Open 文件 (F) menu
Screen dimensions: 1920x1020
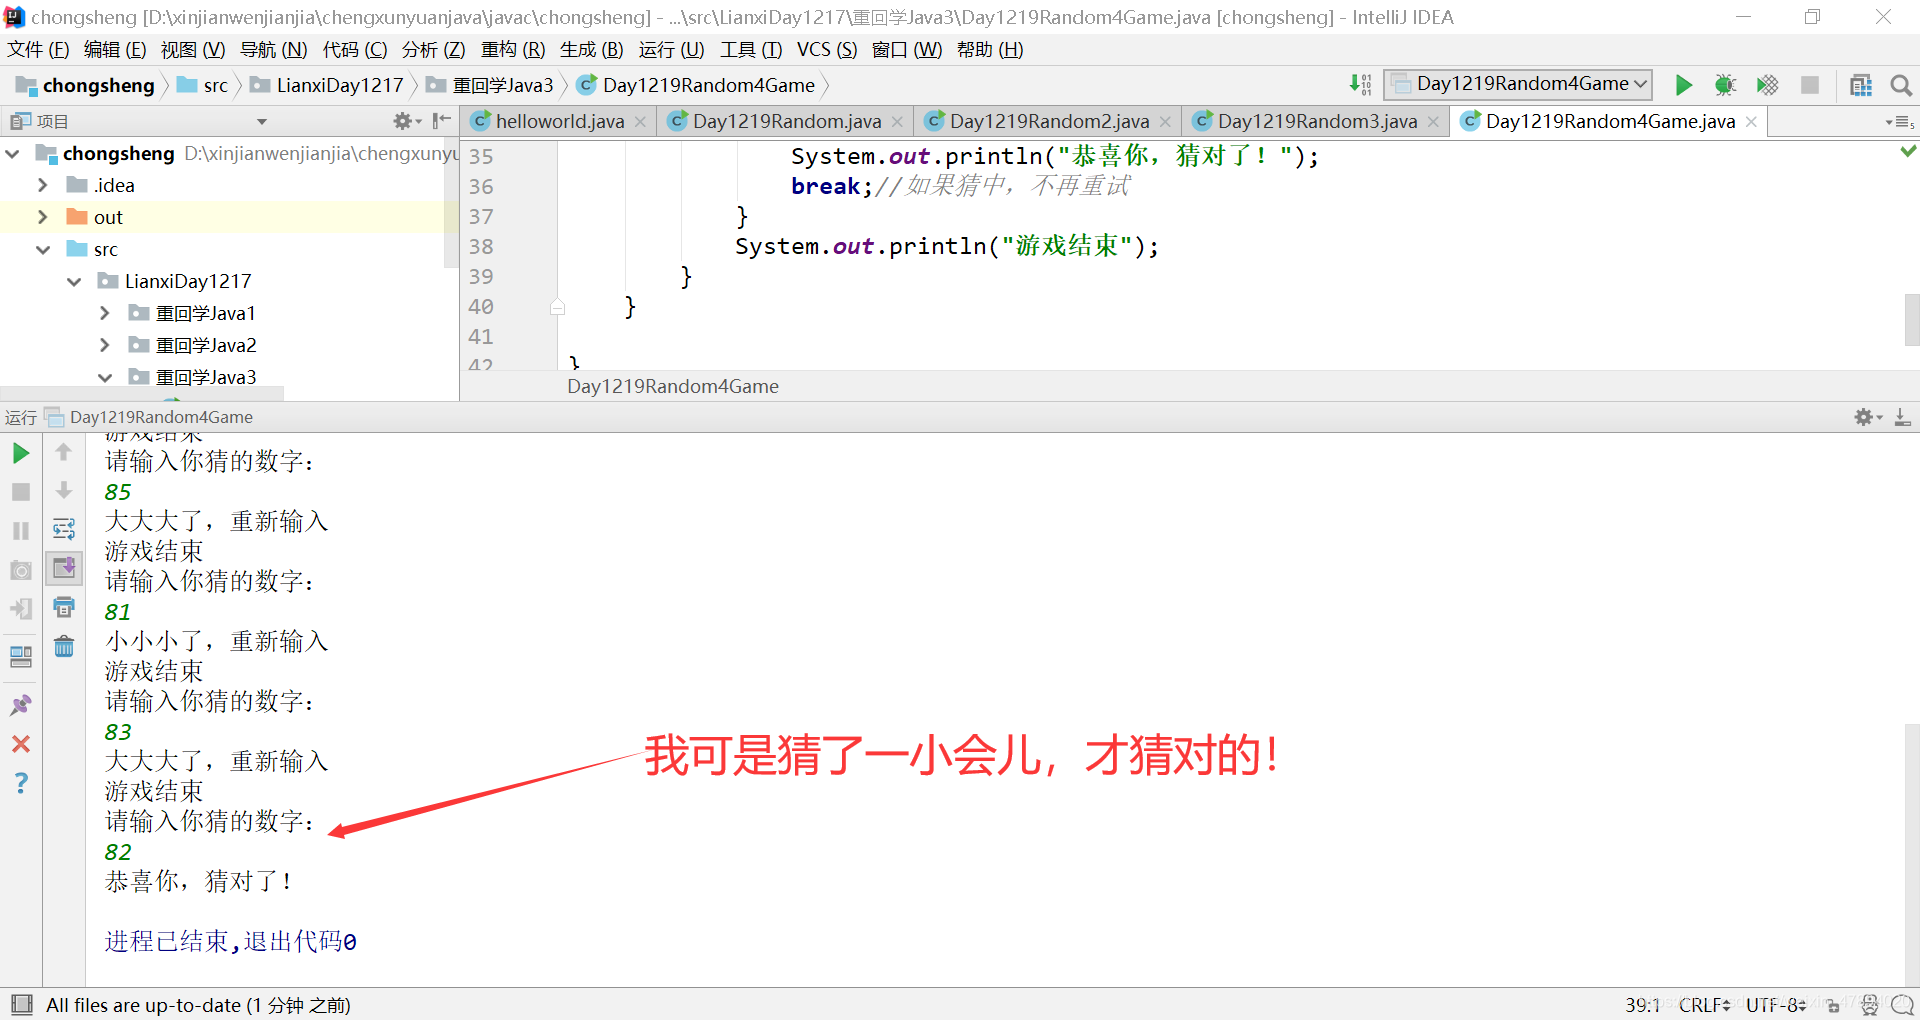(x=38, y=50)
